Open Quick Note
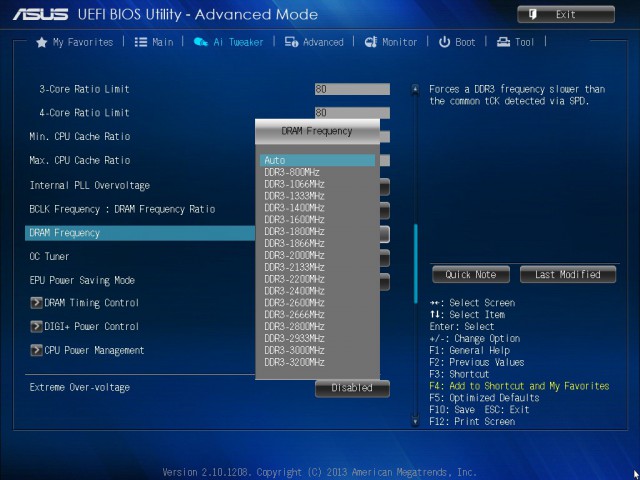The image size is (640, 480). pyautogui.click(x=471, y=274)
